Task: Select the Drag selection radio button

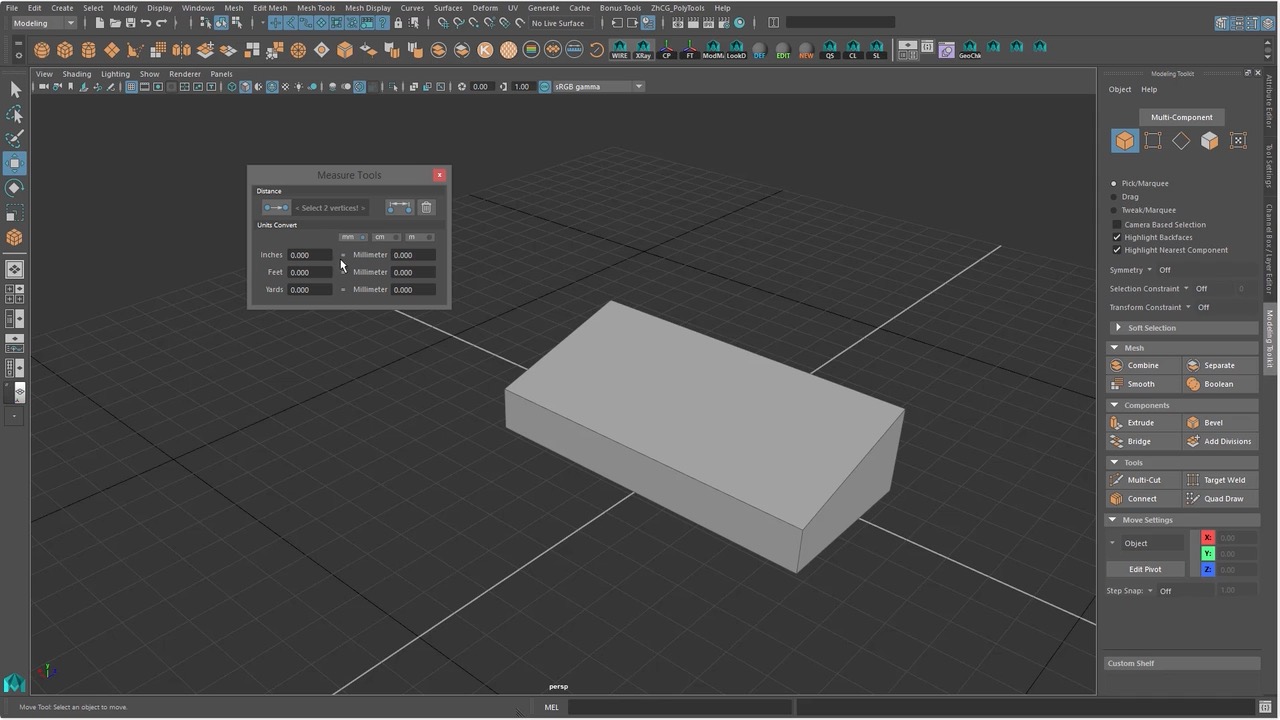Action: (1114, 196)
